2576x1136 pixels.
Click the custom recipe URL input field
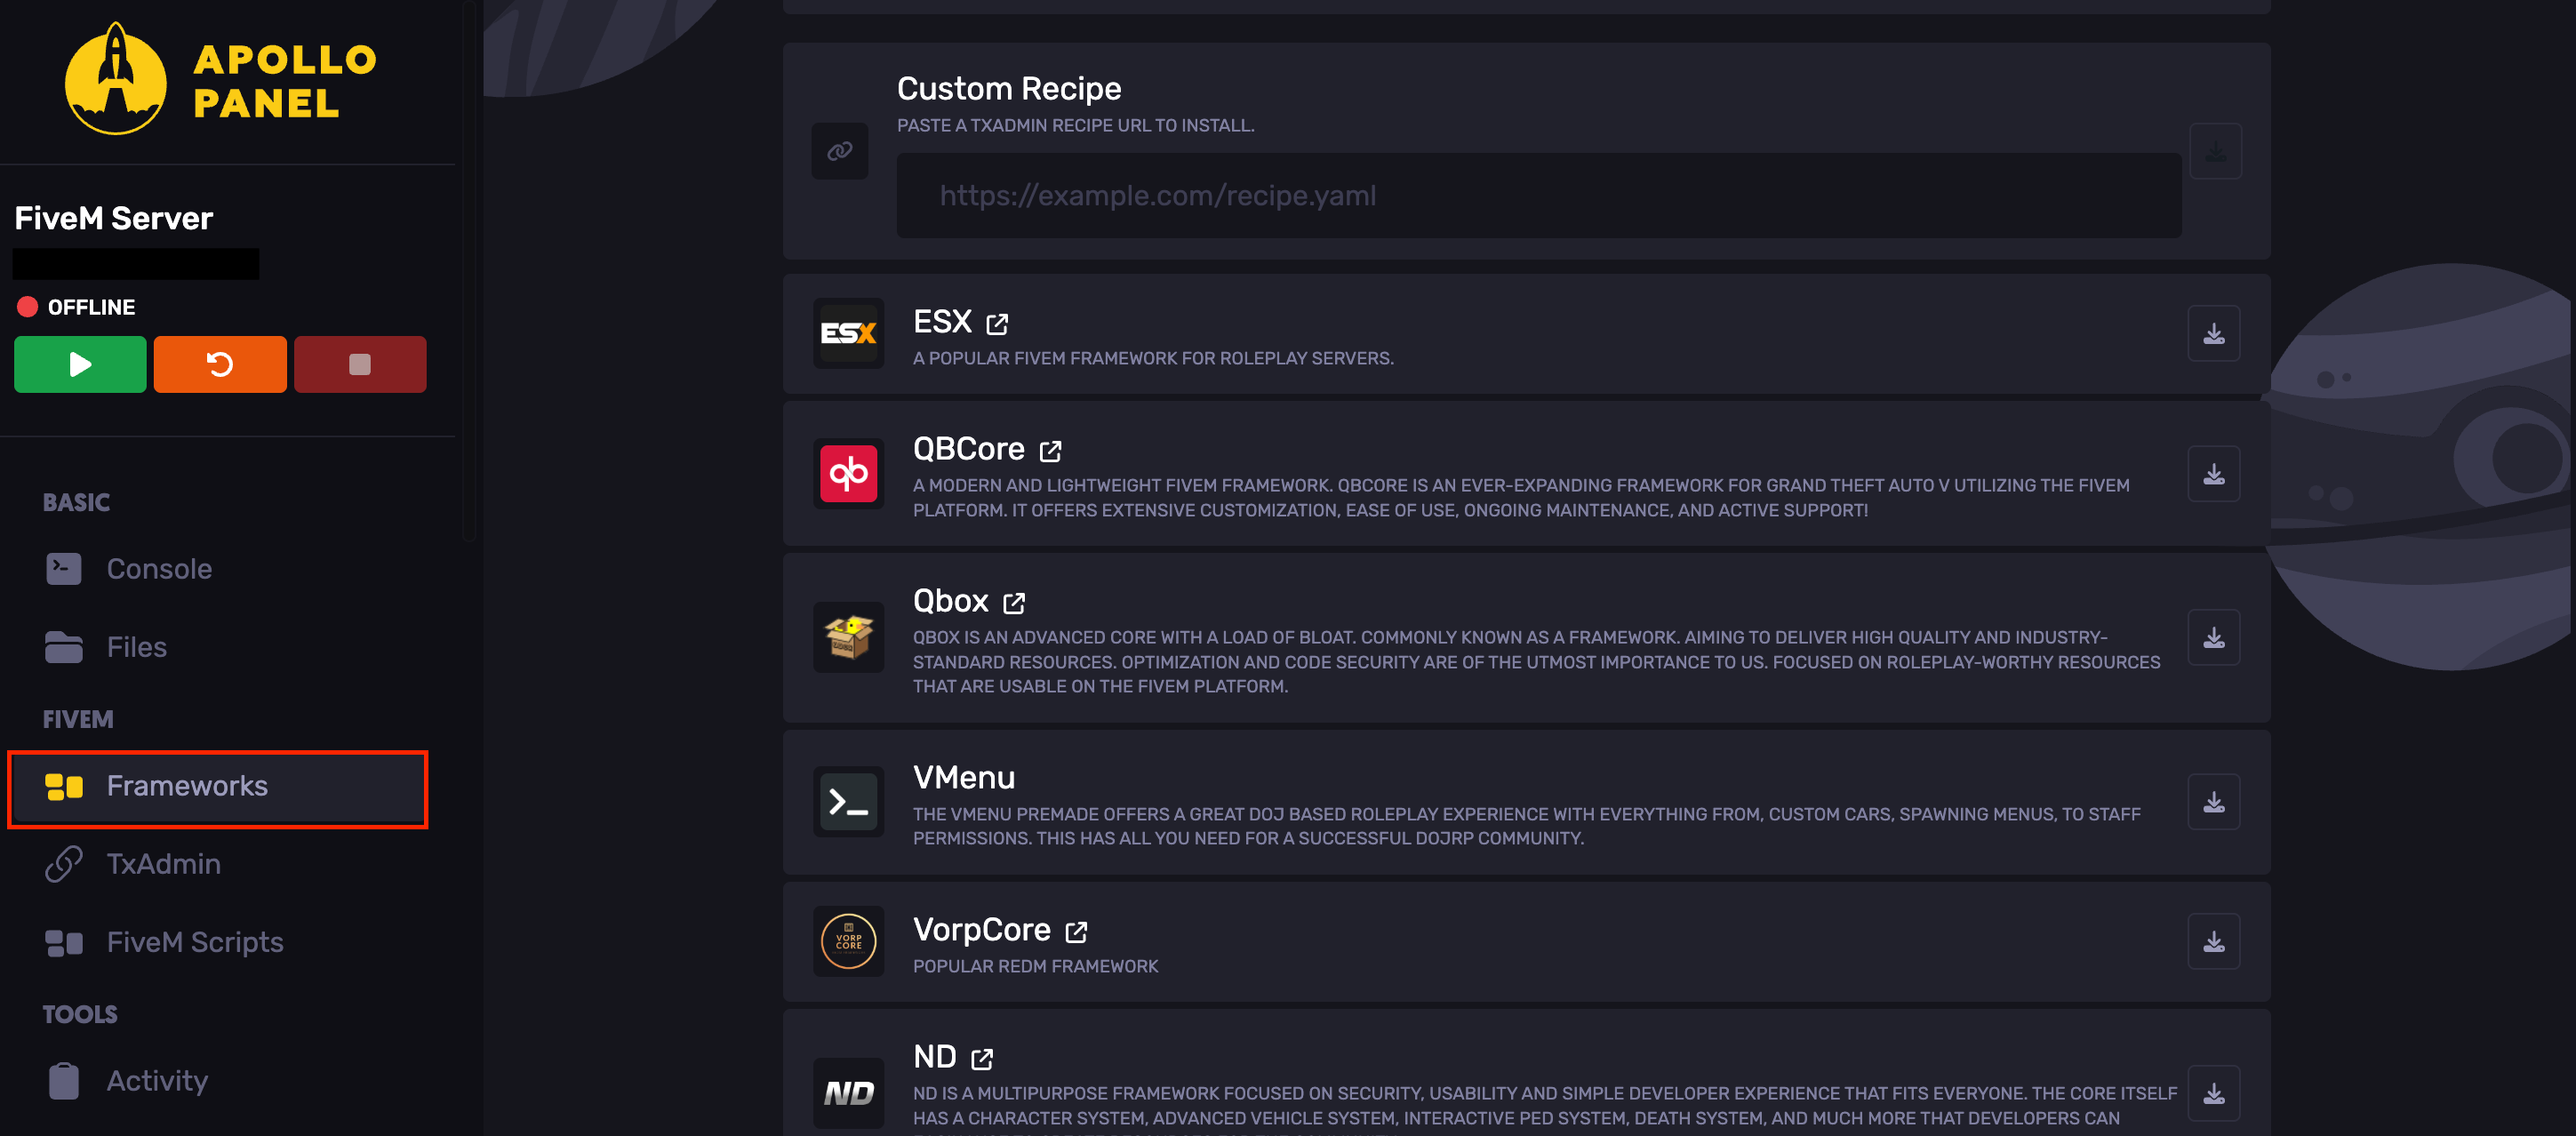pyautogui.click(x=1538, y=196)
